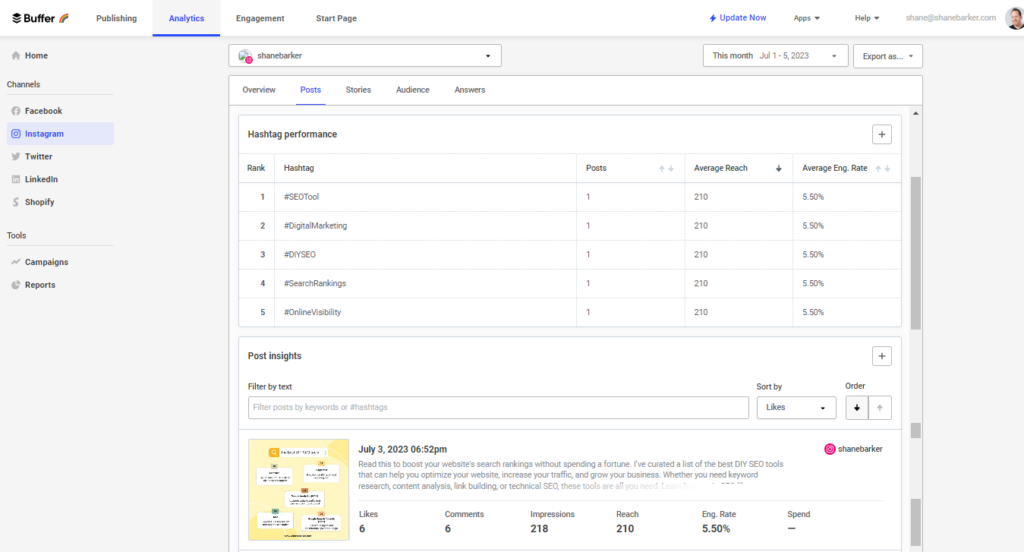The height and width of the screenshot is (552, 1024).
Task: Switch to the Audience tab
Action: [413, 90]
